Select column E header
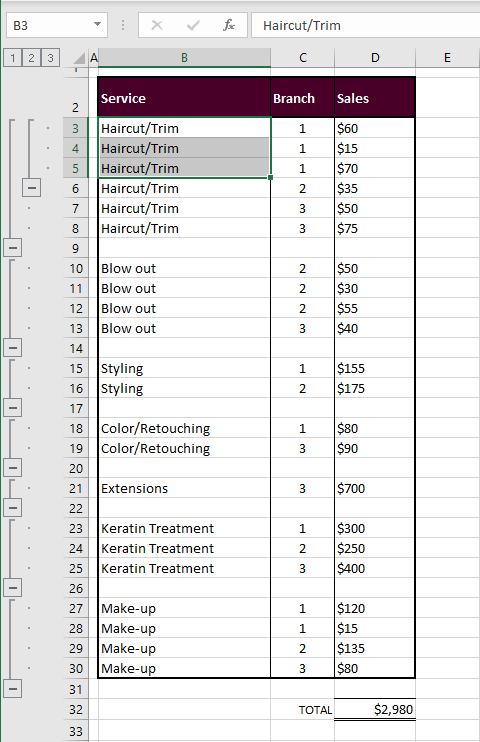Image resolution: width=480 pixels, height=742 pixels. coord(447,58)
